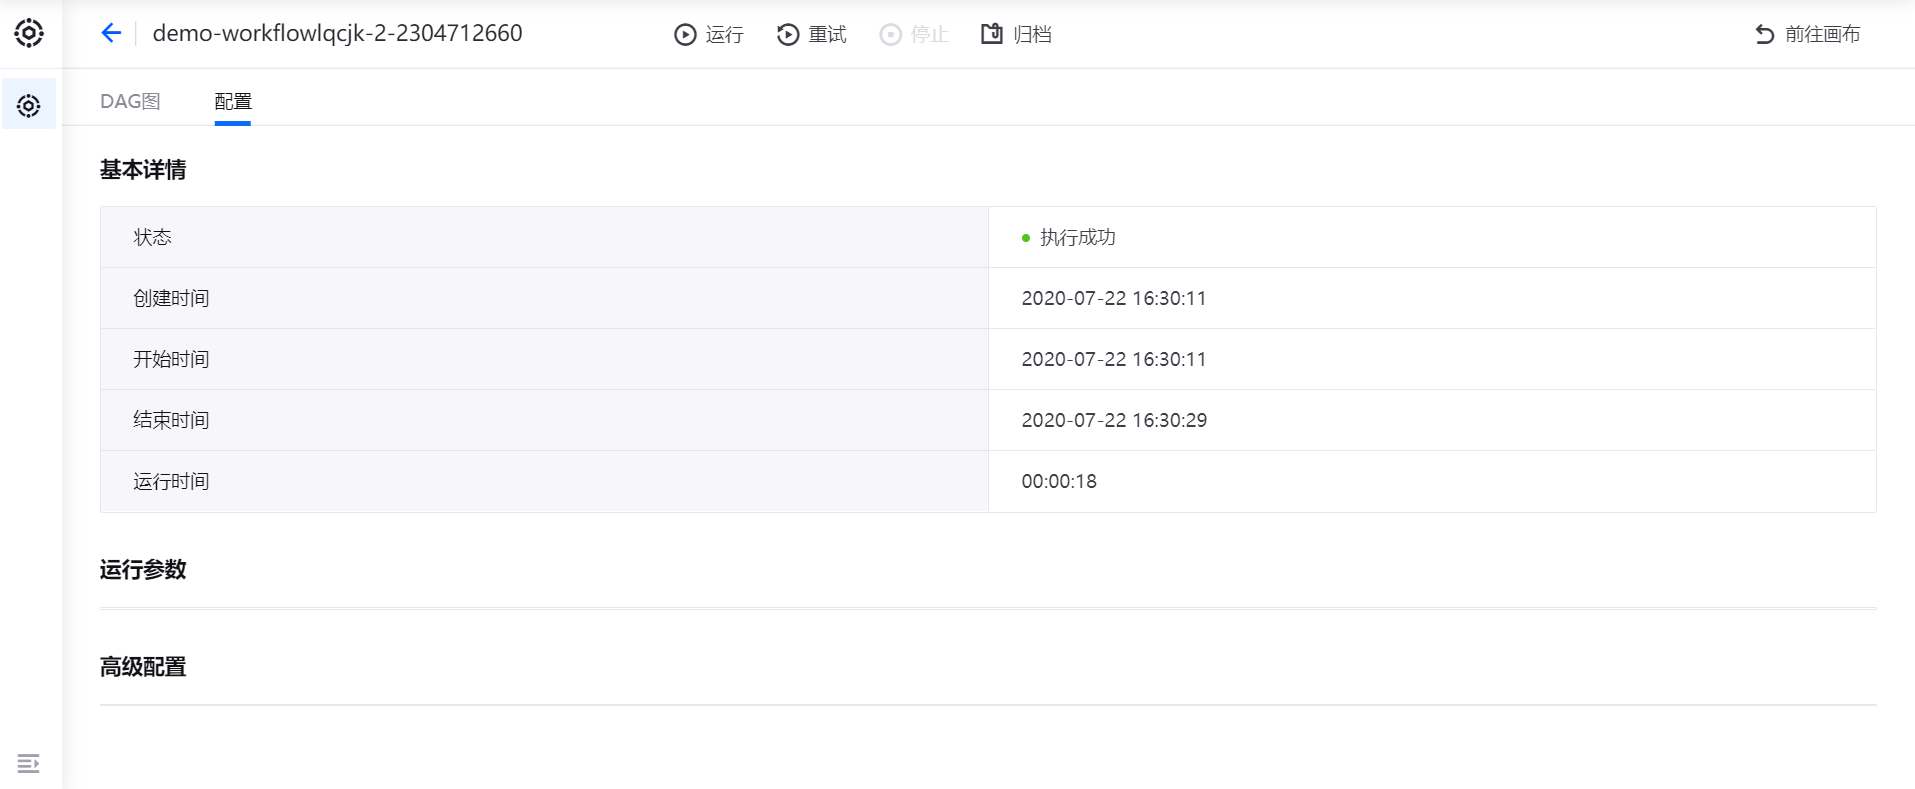This screenshot has width=1915, height=789.
Task: Open the workflow icon in the left sidebar
Action: coord(29,105)
